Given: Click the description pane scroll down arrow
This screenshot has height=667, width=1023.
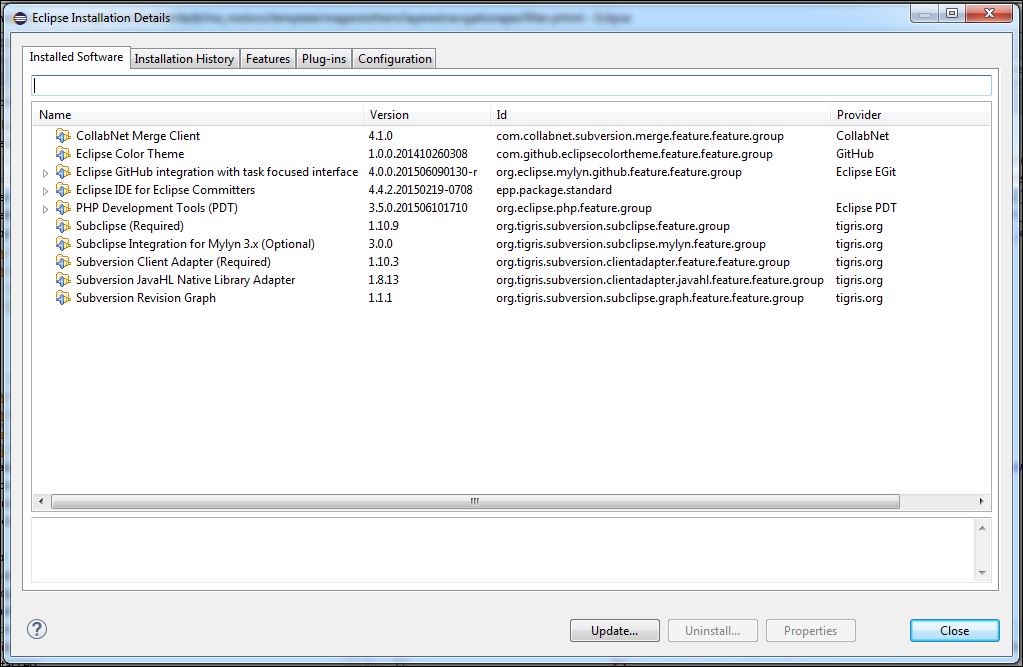Looking at the screenshot, I should click(982, 573).
